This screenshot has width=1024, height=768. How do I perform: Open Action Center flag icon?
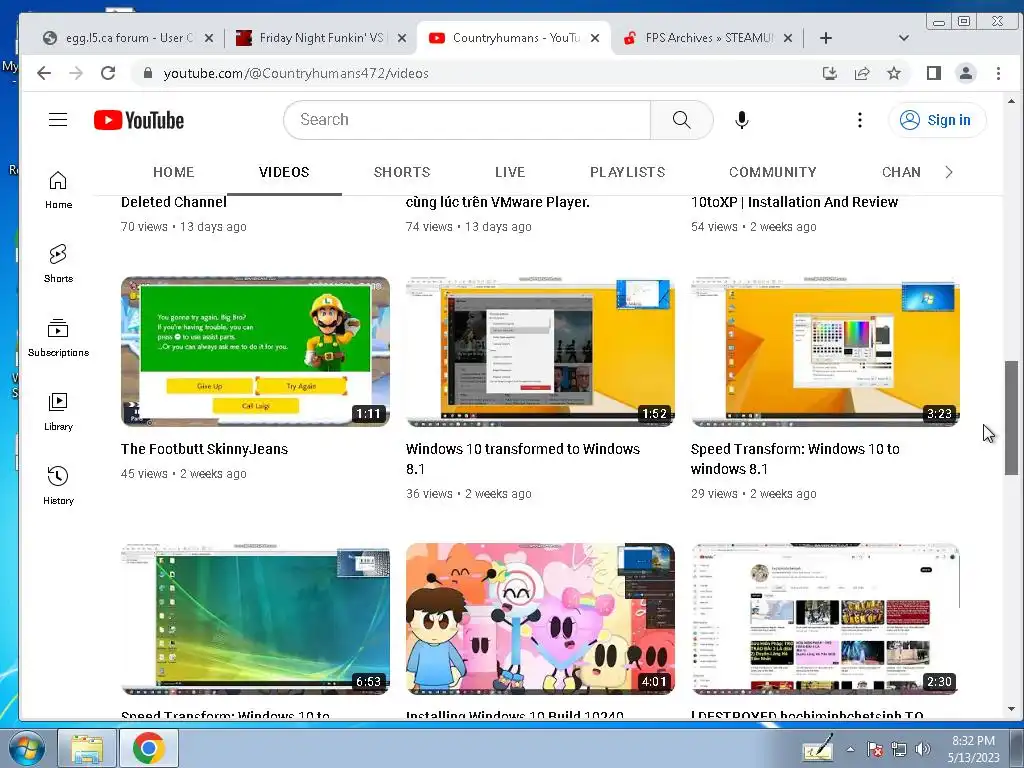click(874, 749)
